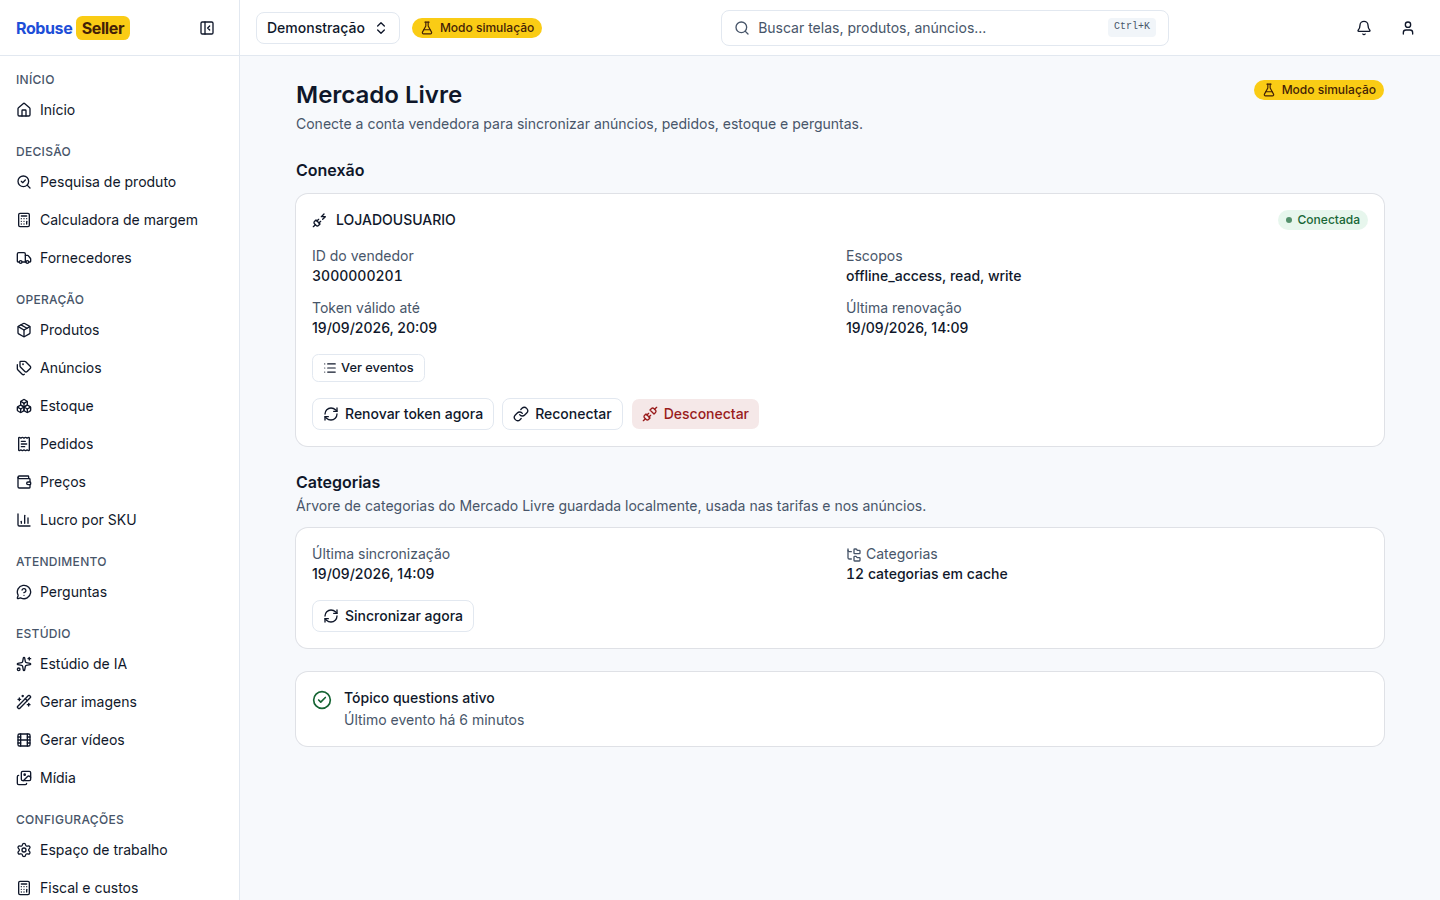Screen dimensions: 1440x900
Task: Click the Preços wallet icon
Action: pos(24,482)
